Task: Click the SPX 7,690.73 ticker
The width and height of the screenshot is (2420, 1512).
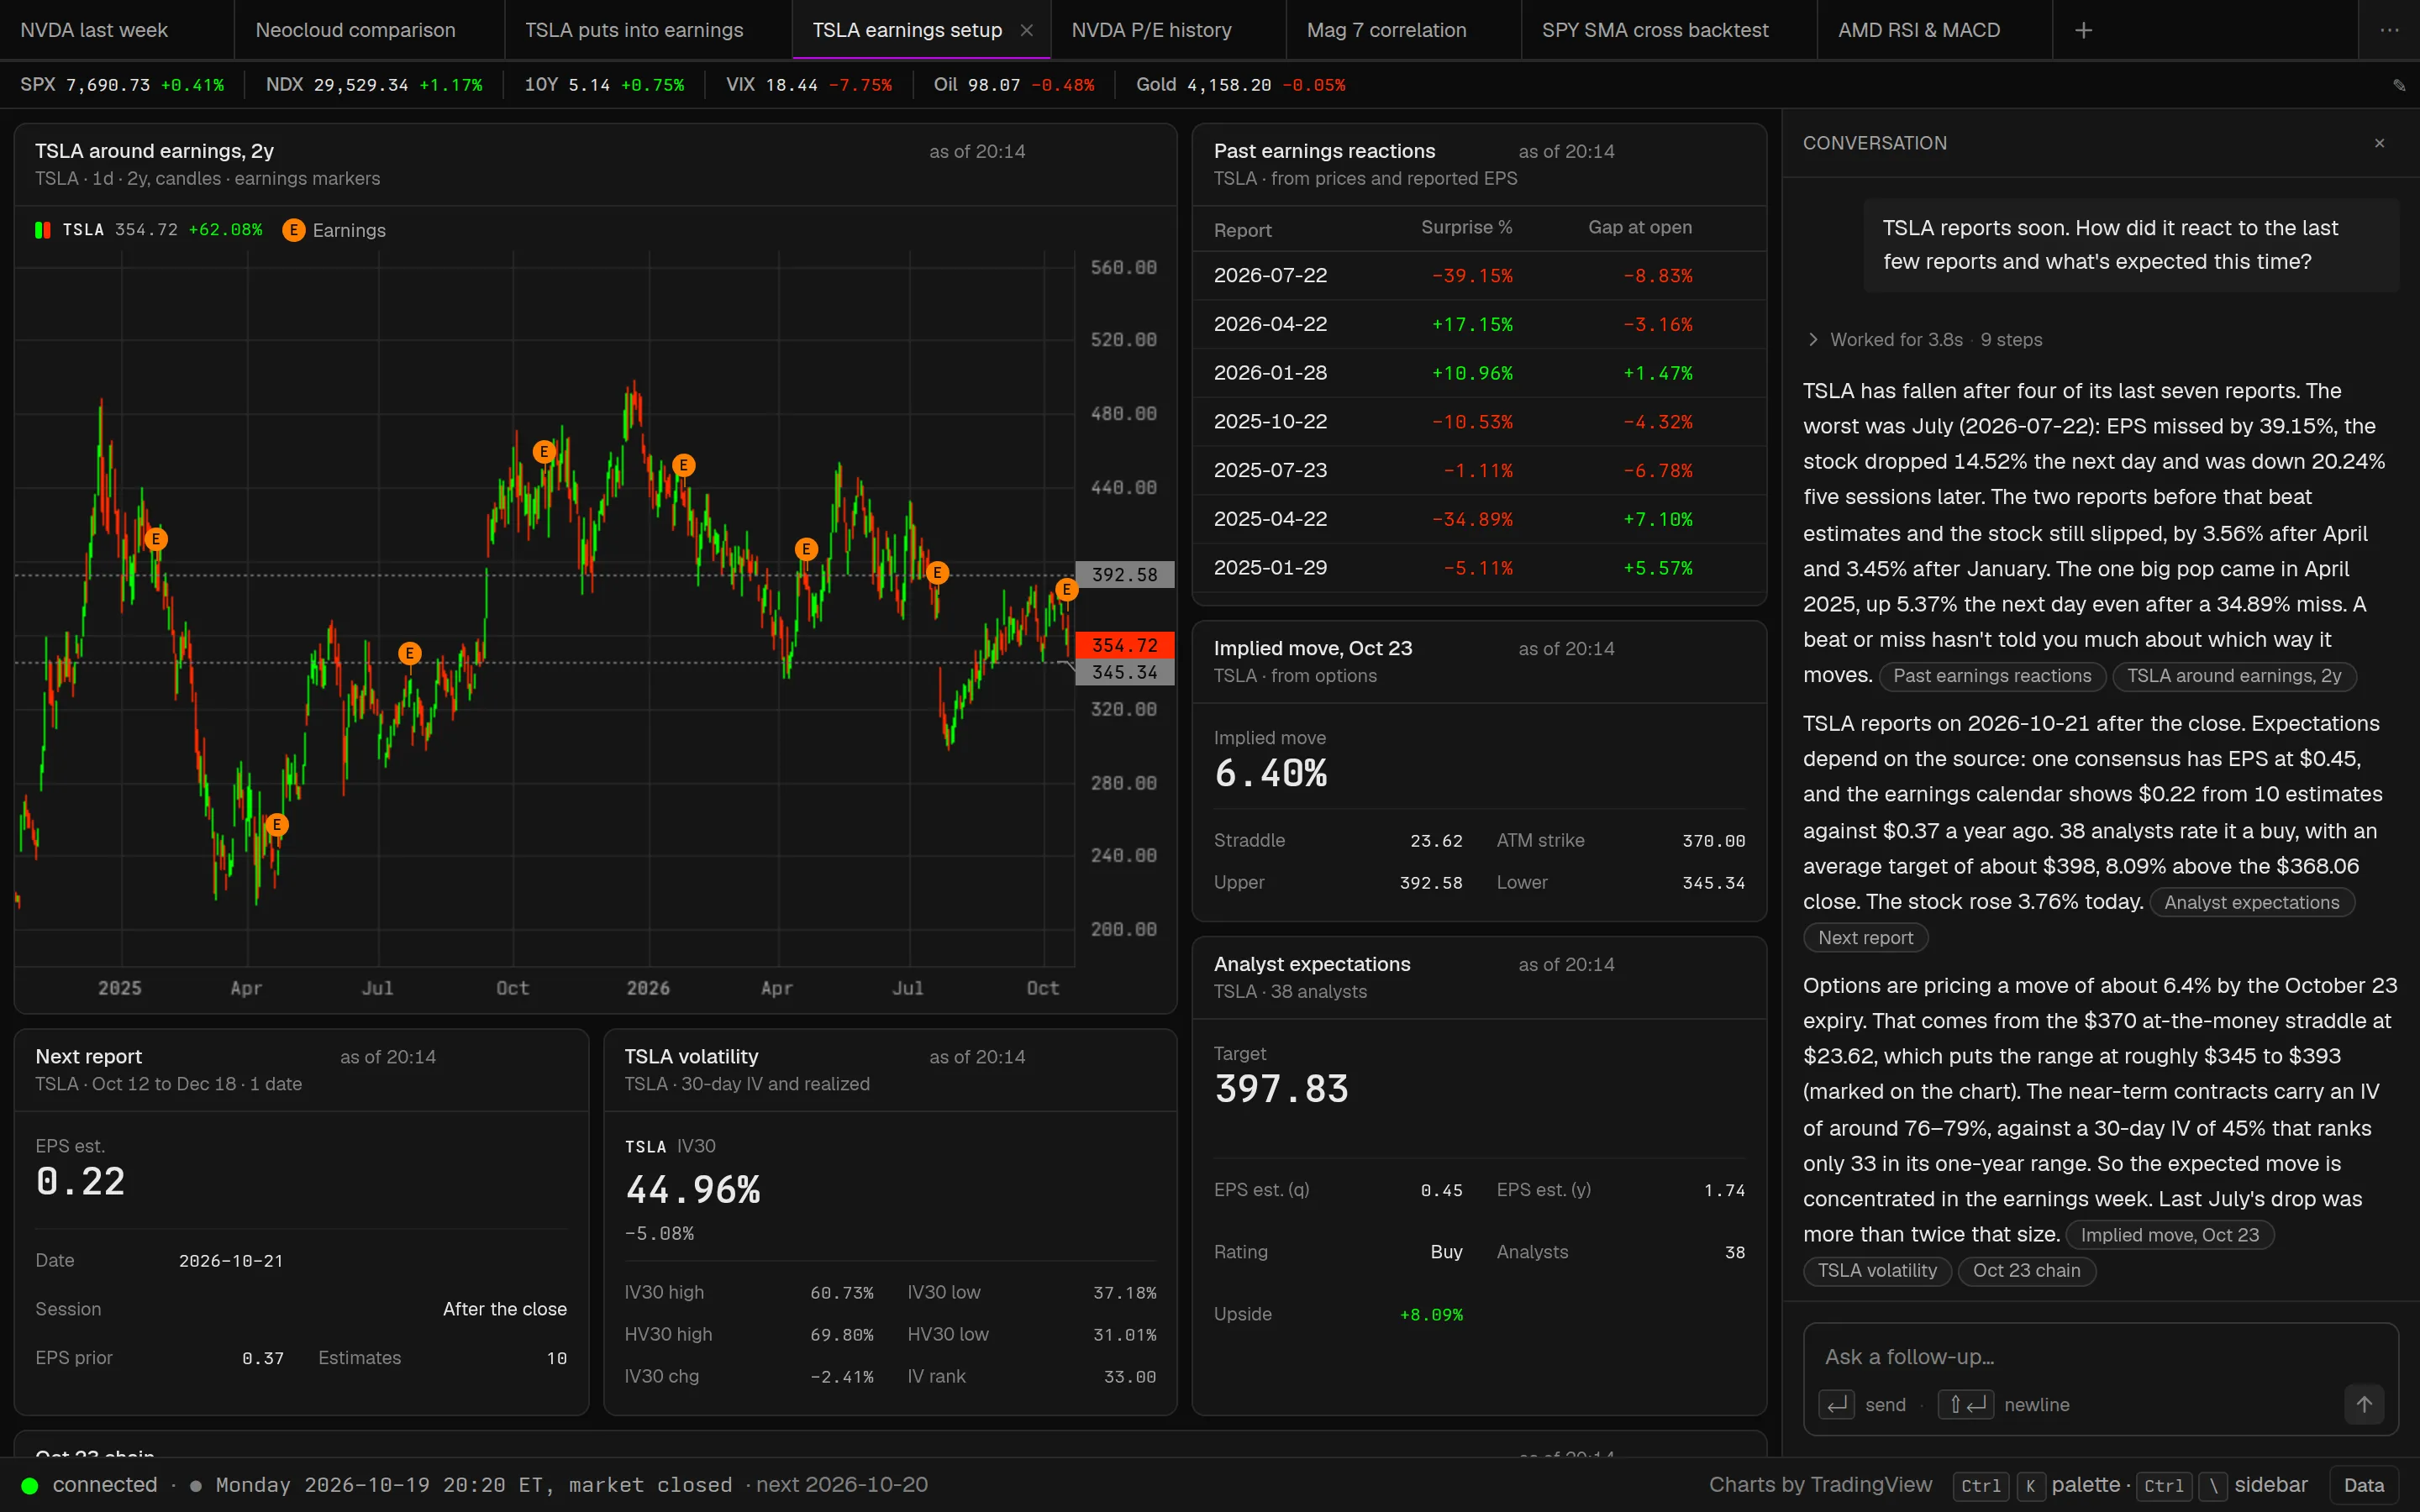Action: click(x=122, y=85)
